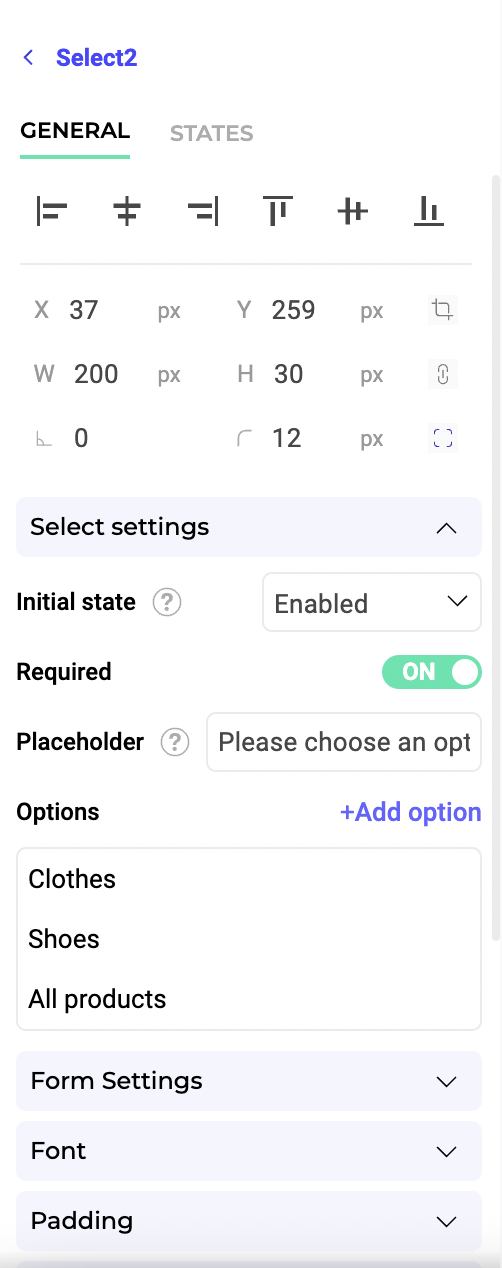Expand the Form Settings section

click(x=249, y=1081)
